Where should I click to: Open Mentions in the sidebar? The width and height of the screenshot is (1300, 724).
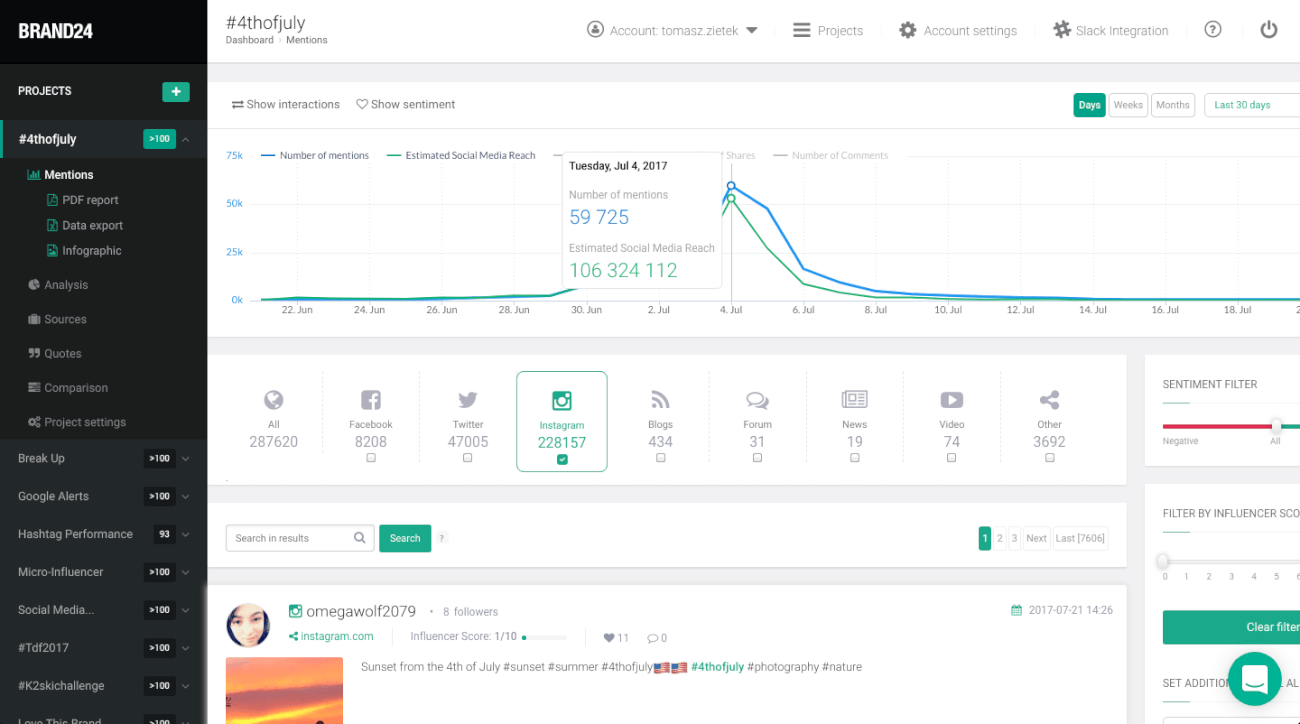coord(61,175)
